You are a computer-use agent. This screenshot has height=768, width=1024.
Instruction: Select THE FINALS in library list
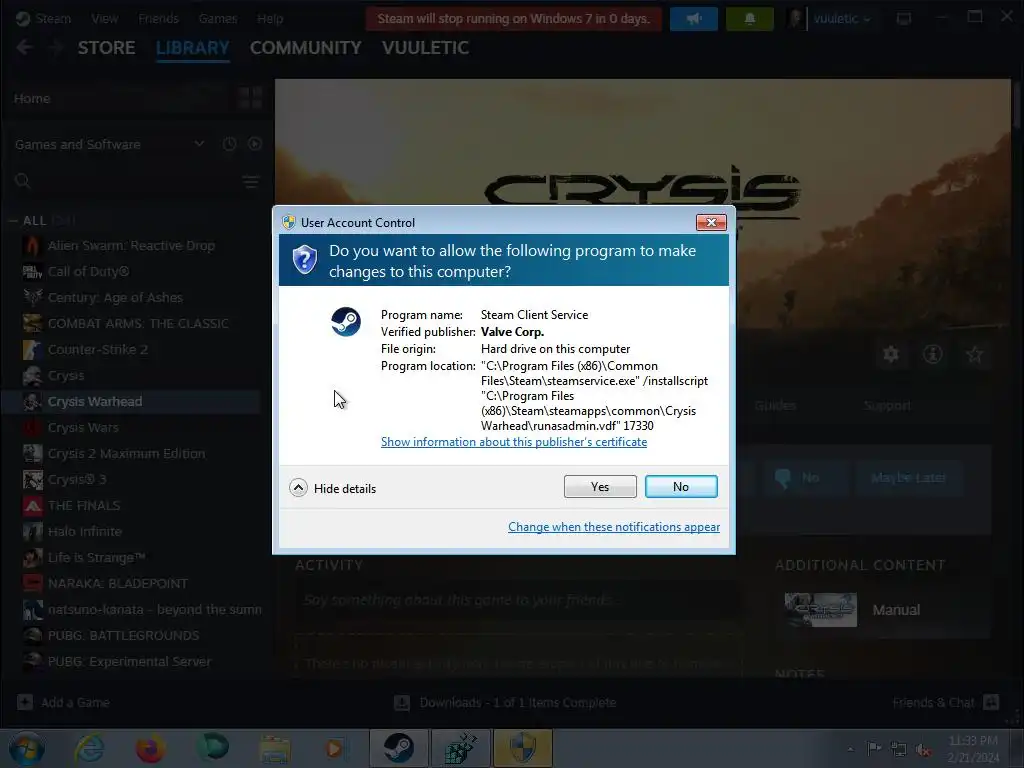coord(84,505)
